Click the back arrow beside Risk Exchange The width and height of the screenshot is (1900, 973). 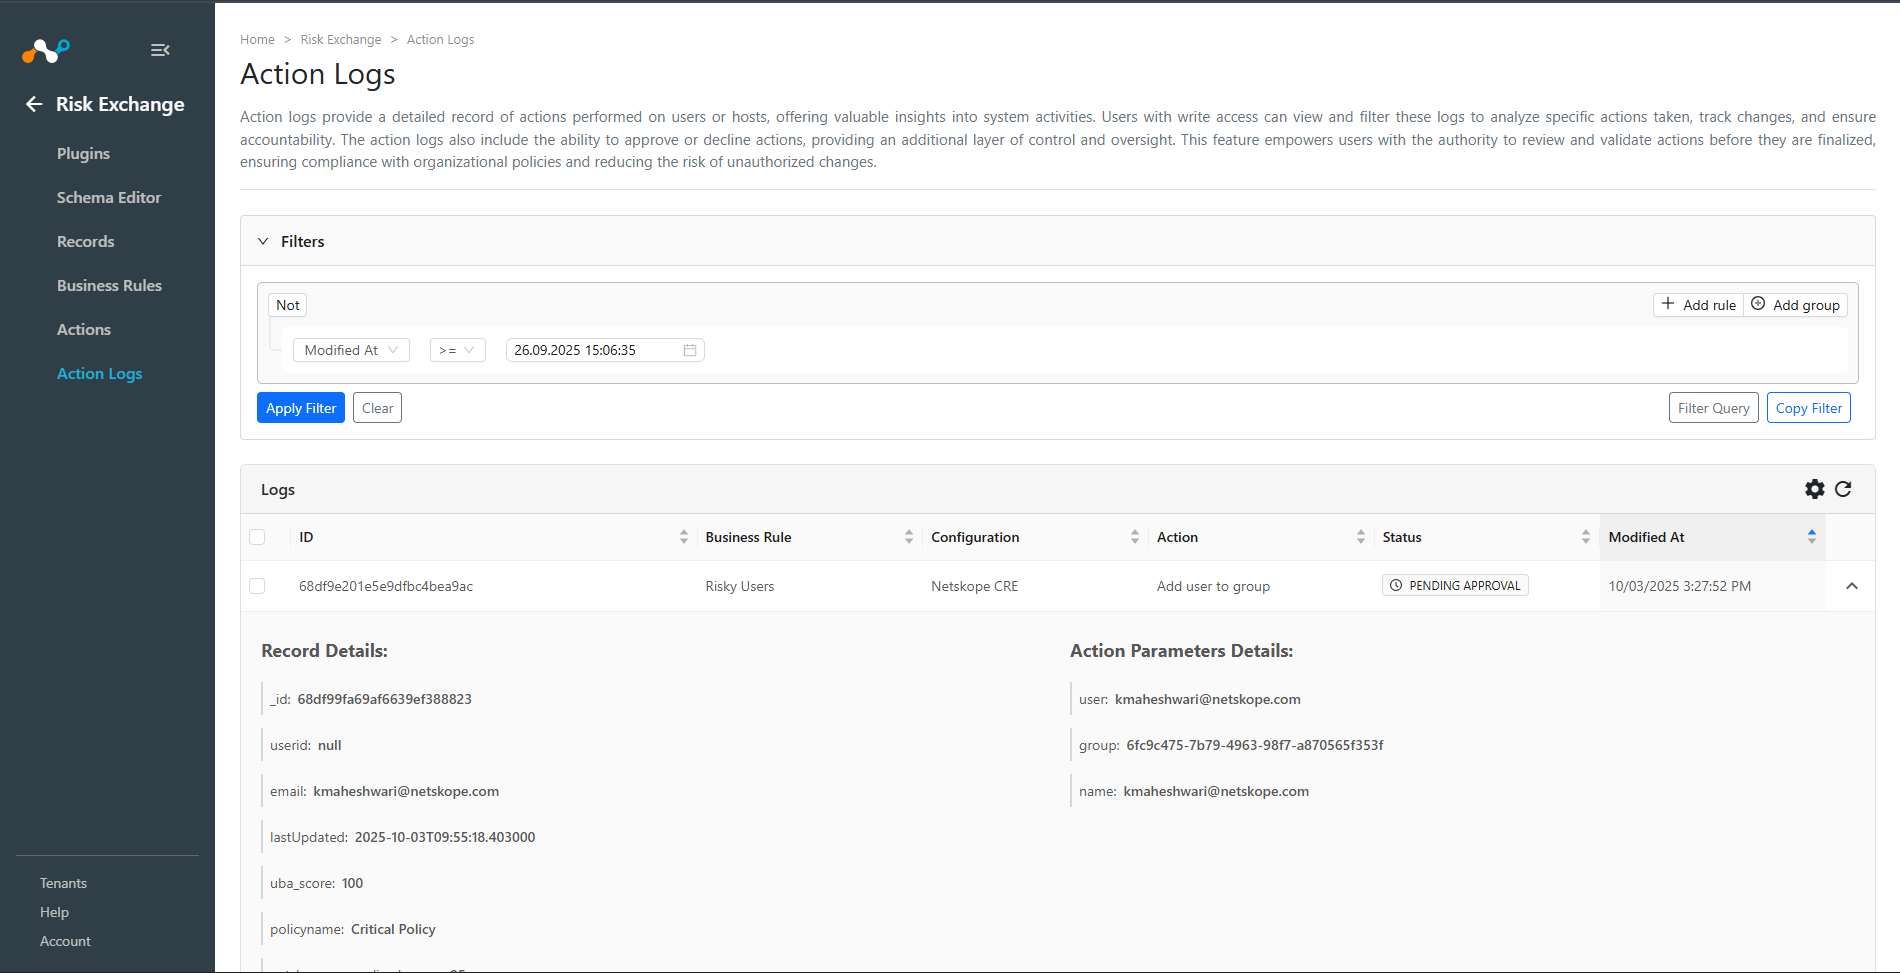34,104
